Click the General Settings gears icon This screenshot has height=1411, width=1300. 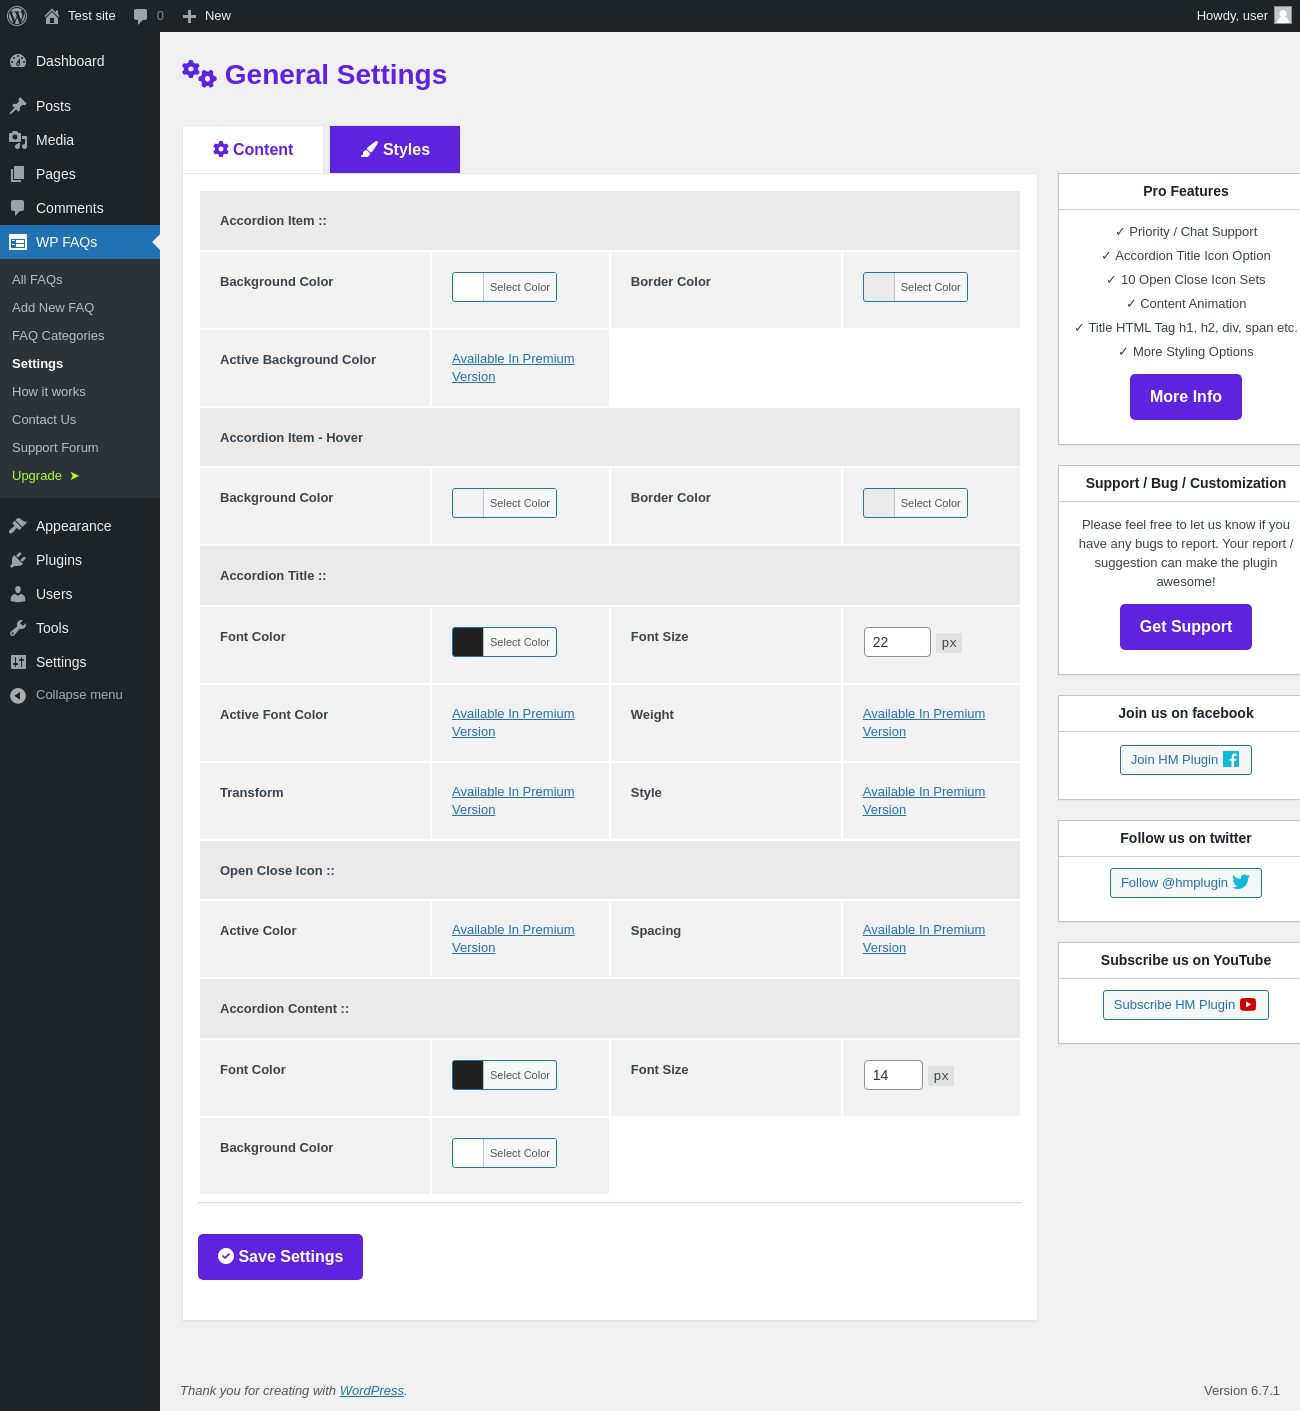point(199,74)
